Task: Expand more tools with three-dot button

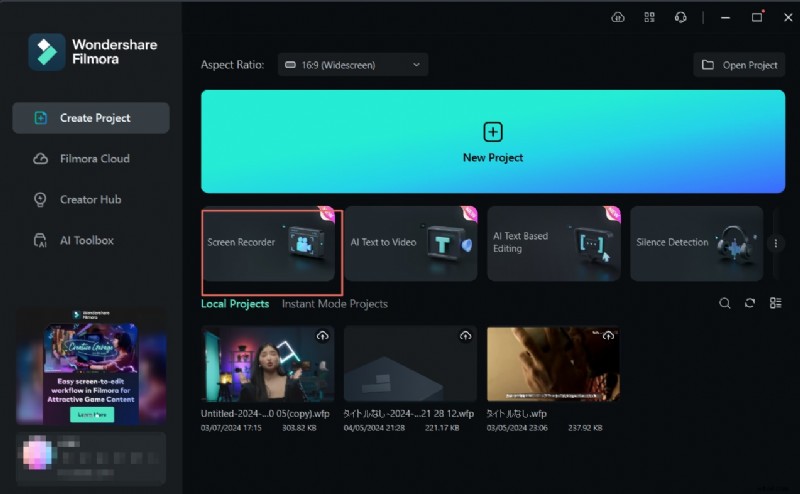Action: 777,243
